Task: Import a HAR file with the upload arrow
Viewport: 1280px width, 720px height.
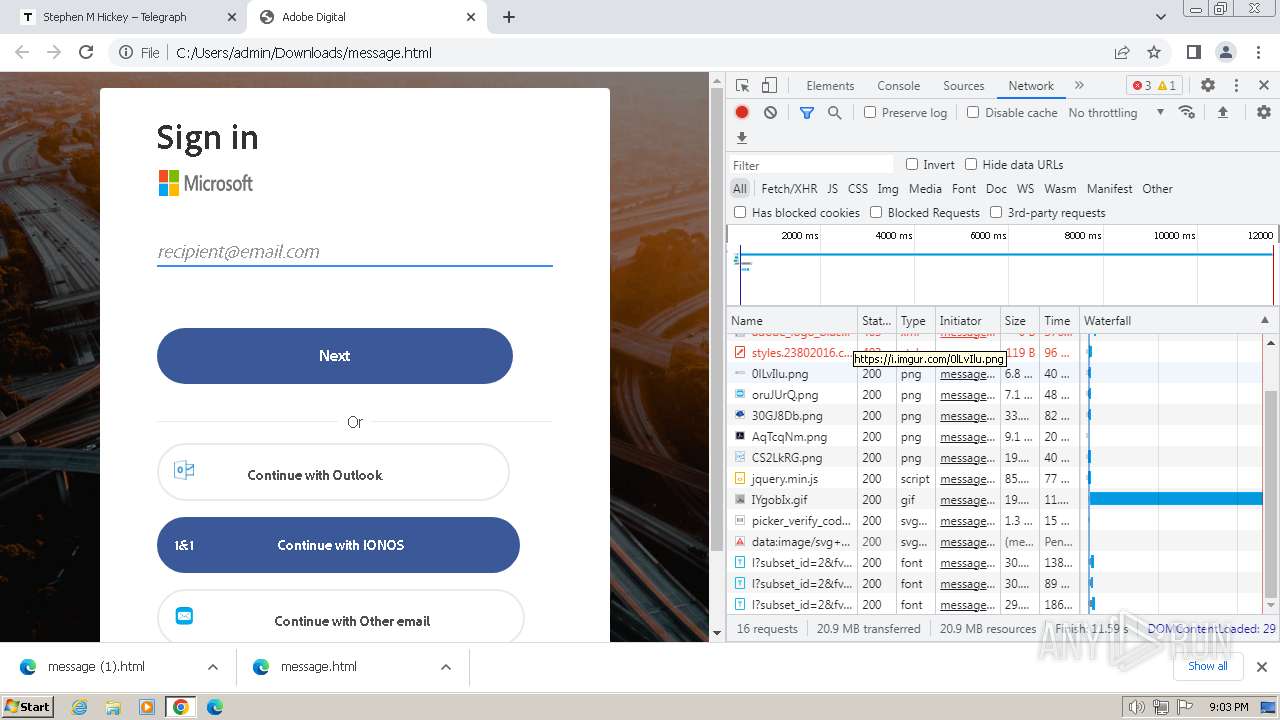Action: (1222, 112)
